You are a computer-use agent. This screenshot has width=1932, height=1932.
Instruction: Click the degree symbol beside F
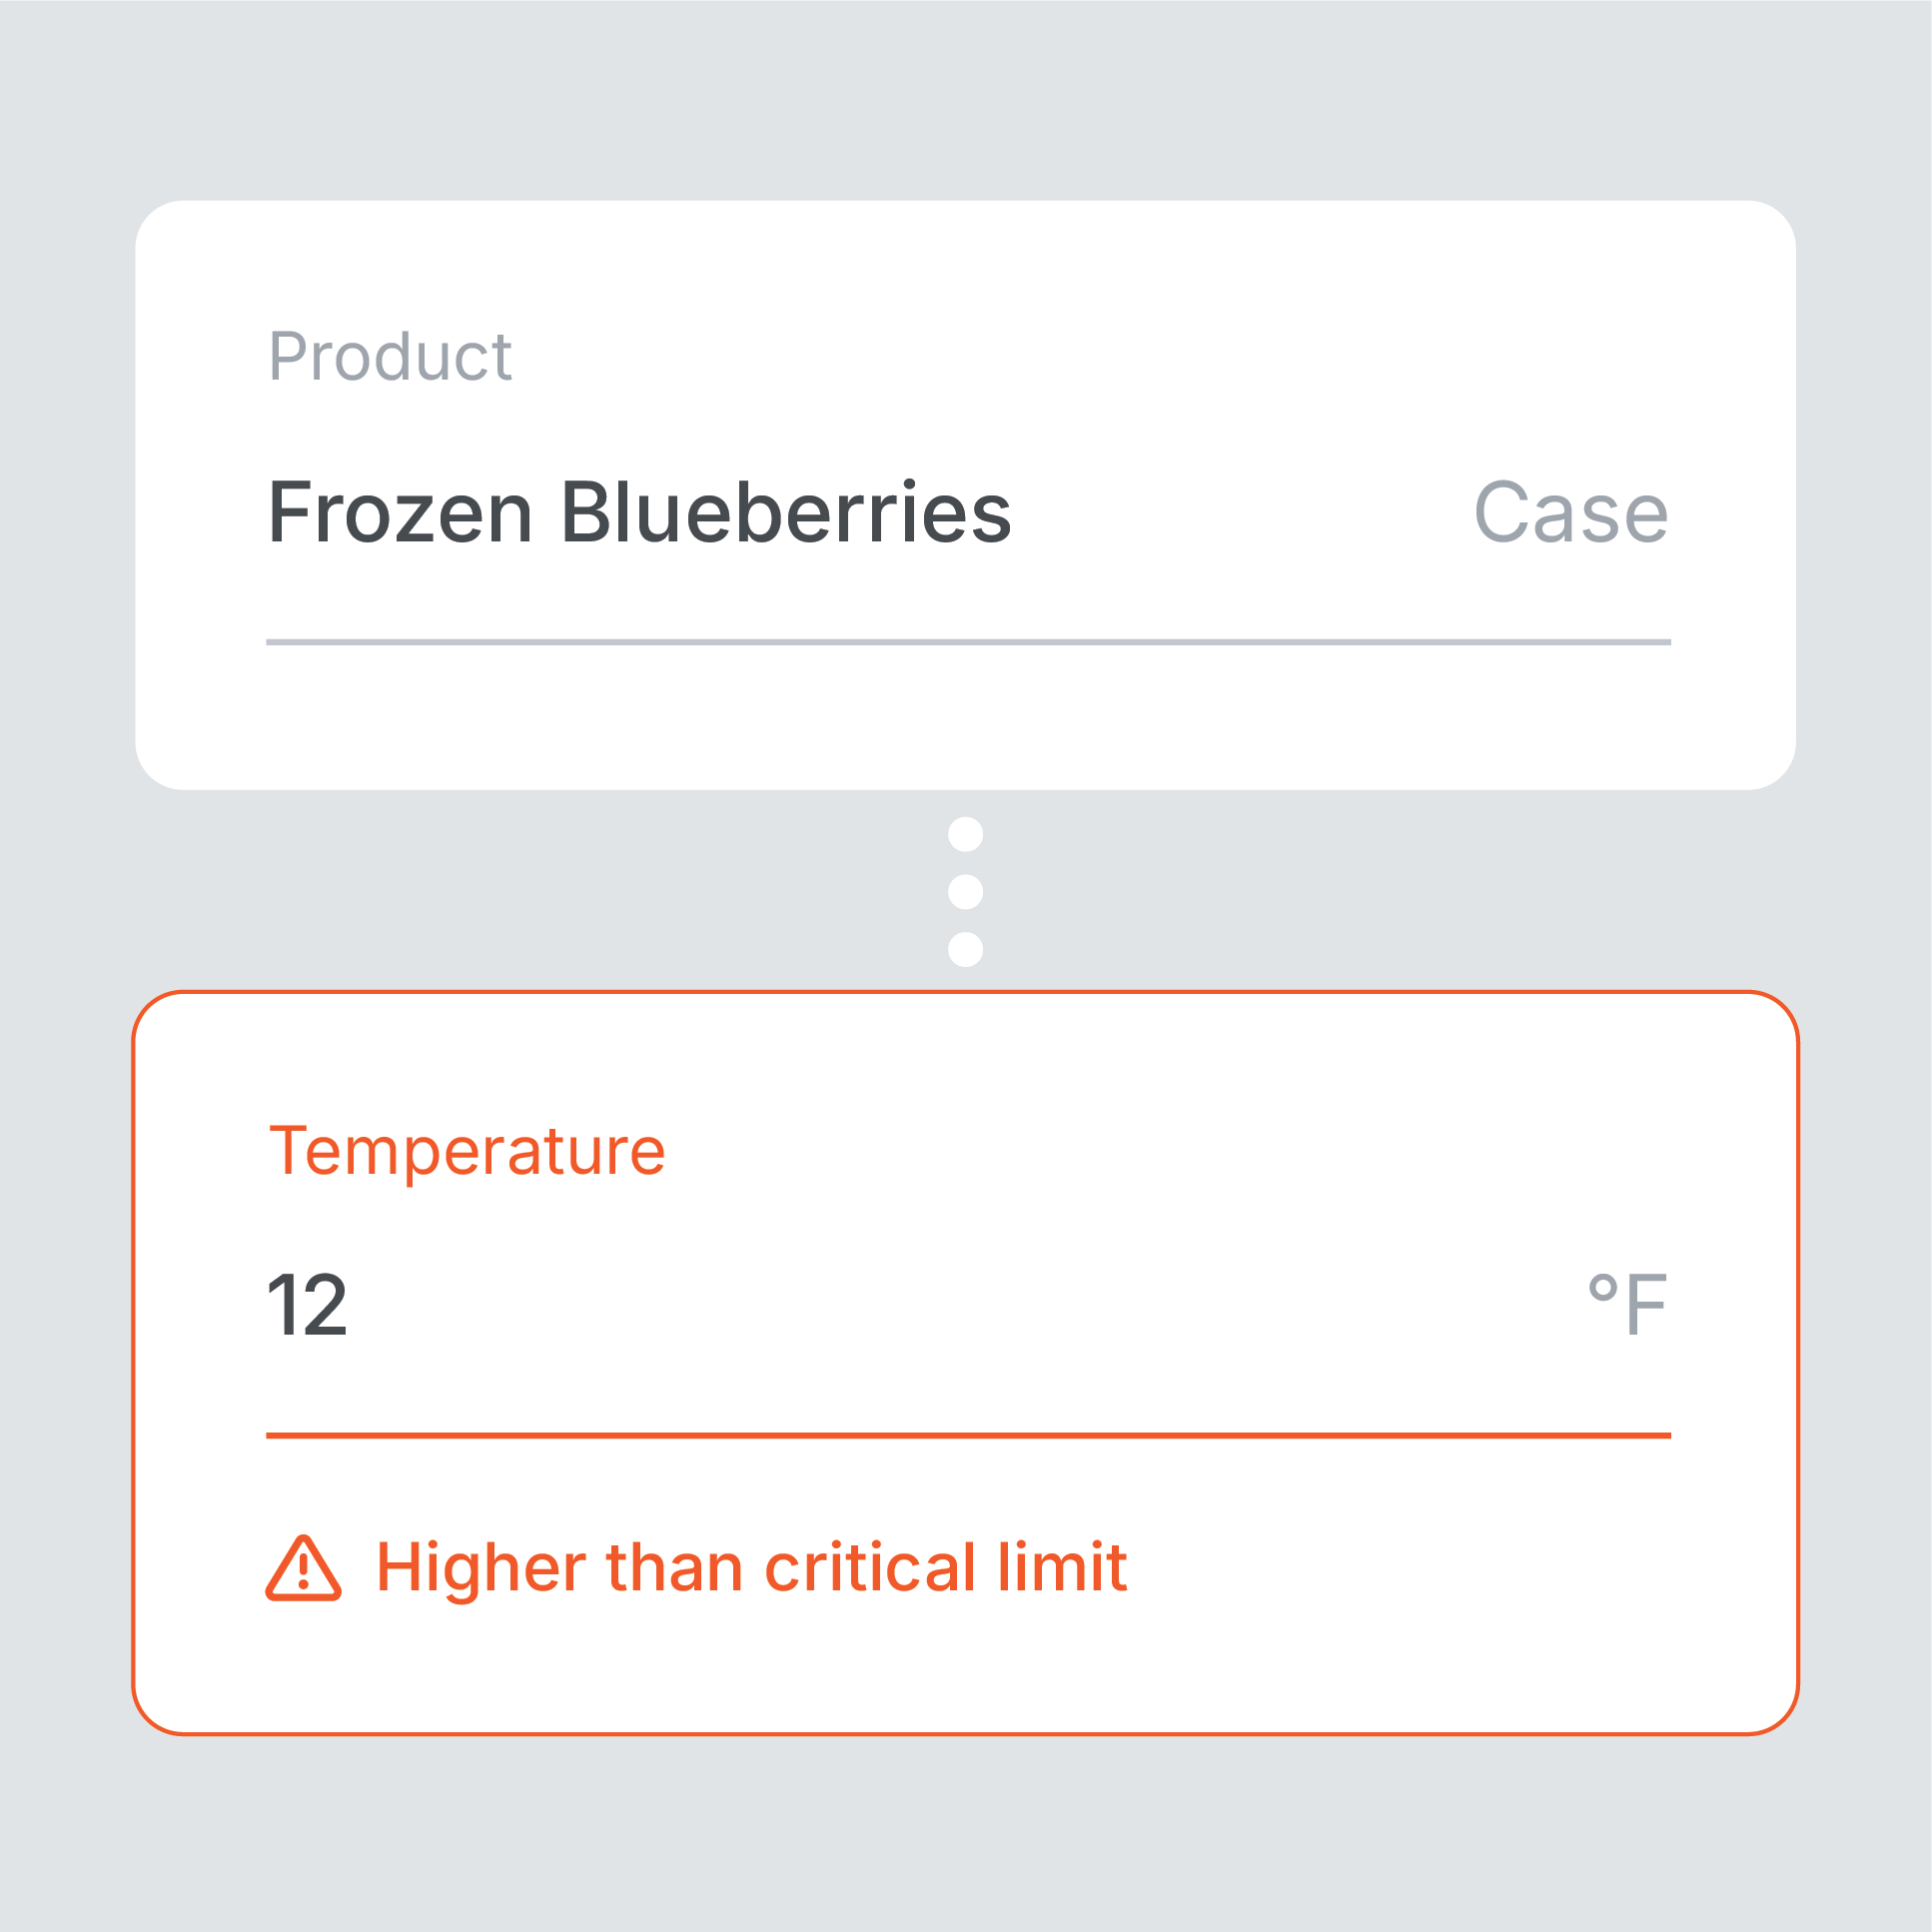(1603, 1288)
